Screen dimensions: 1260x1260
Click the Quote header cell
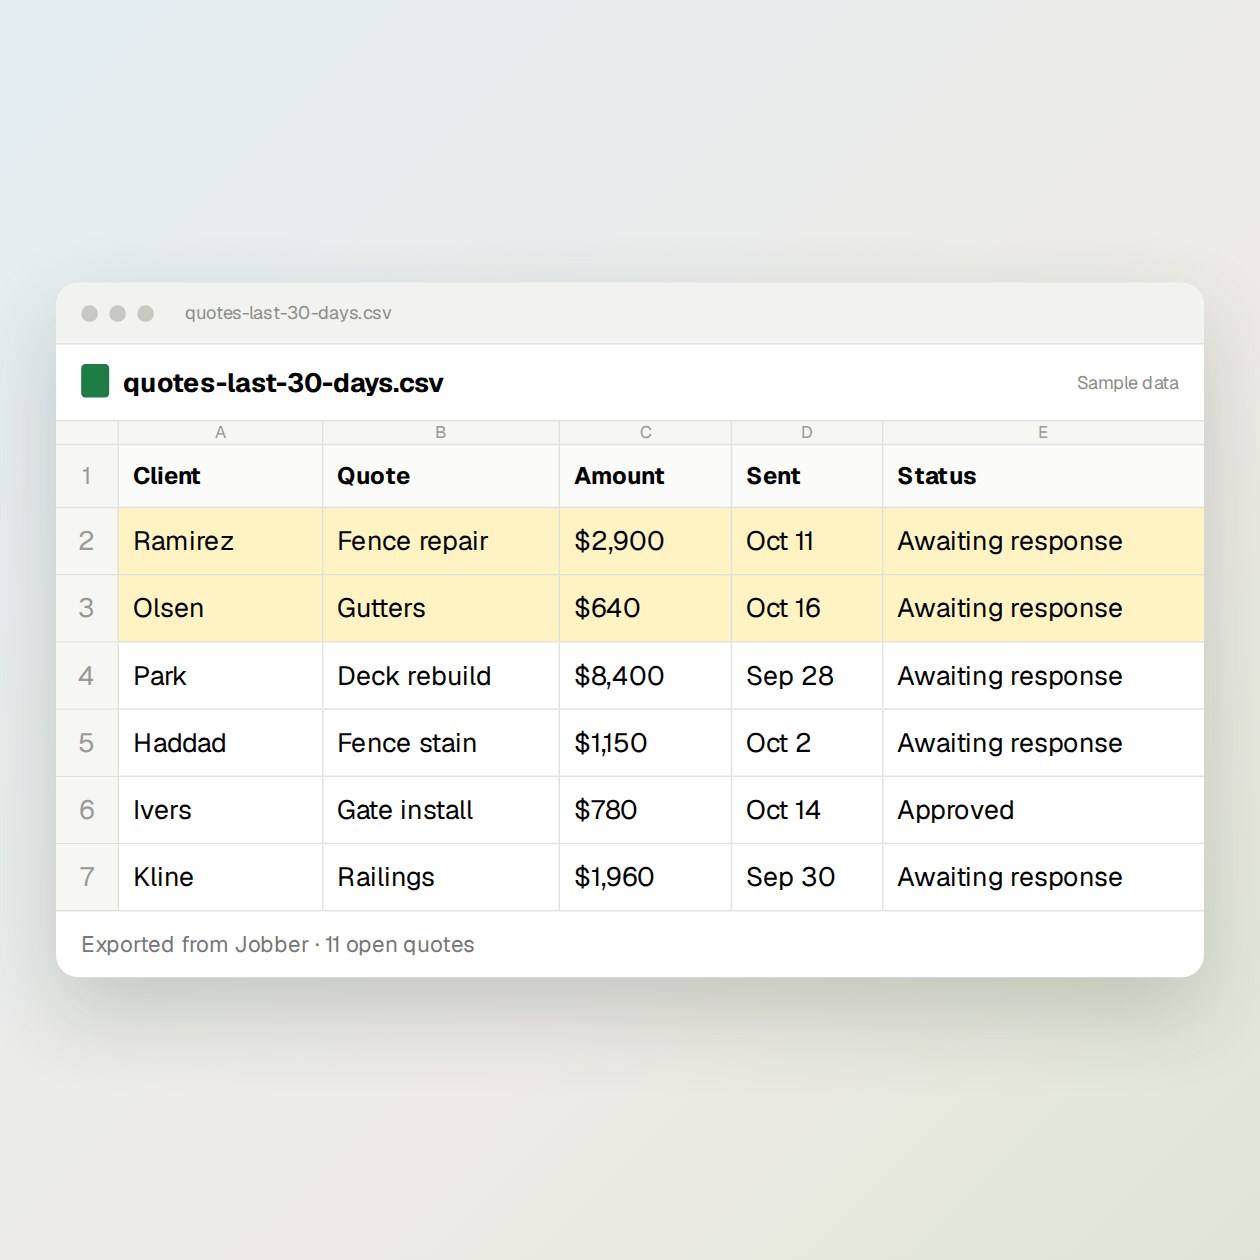click(x=440, y=476)
